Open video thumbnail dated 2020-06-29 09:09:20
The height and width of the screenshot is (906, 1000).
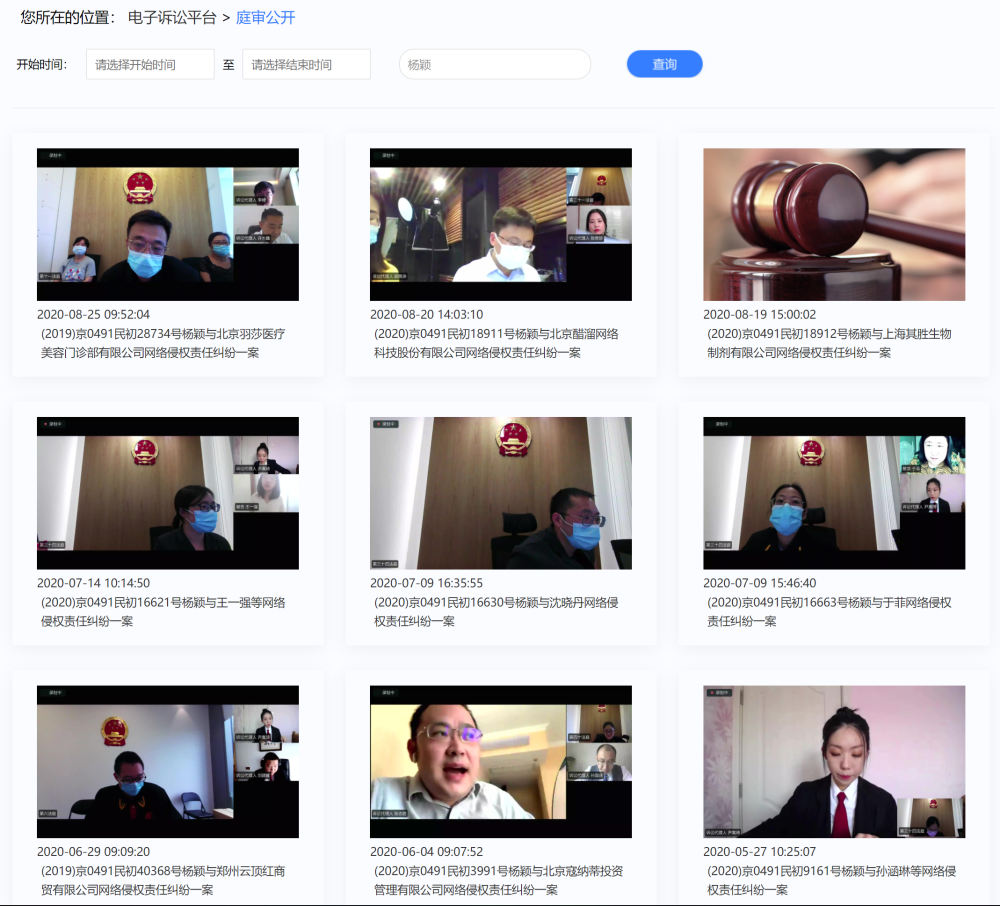tap(168, 761)
